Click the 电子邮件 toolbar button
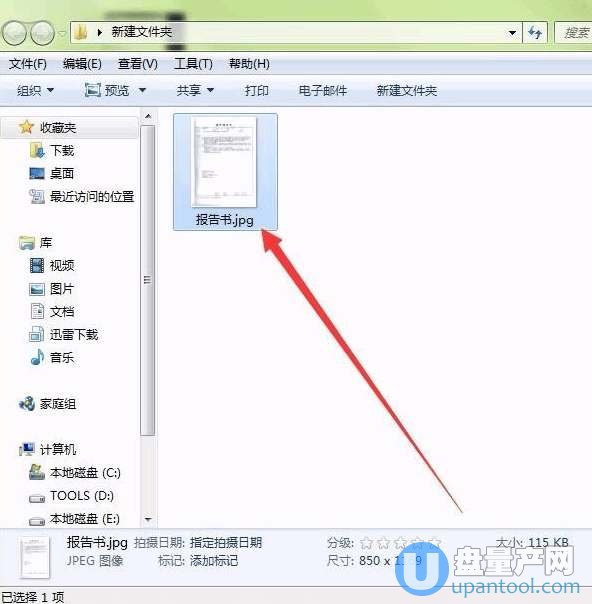Screen dimensions: 592x604 click(323, 91)
